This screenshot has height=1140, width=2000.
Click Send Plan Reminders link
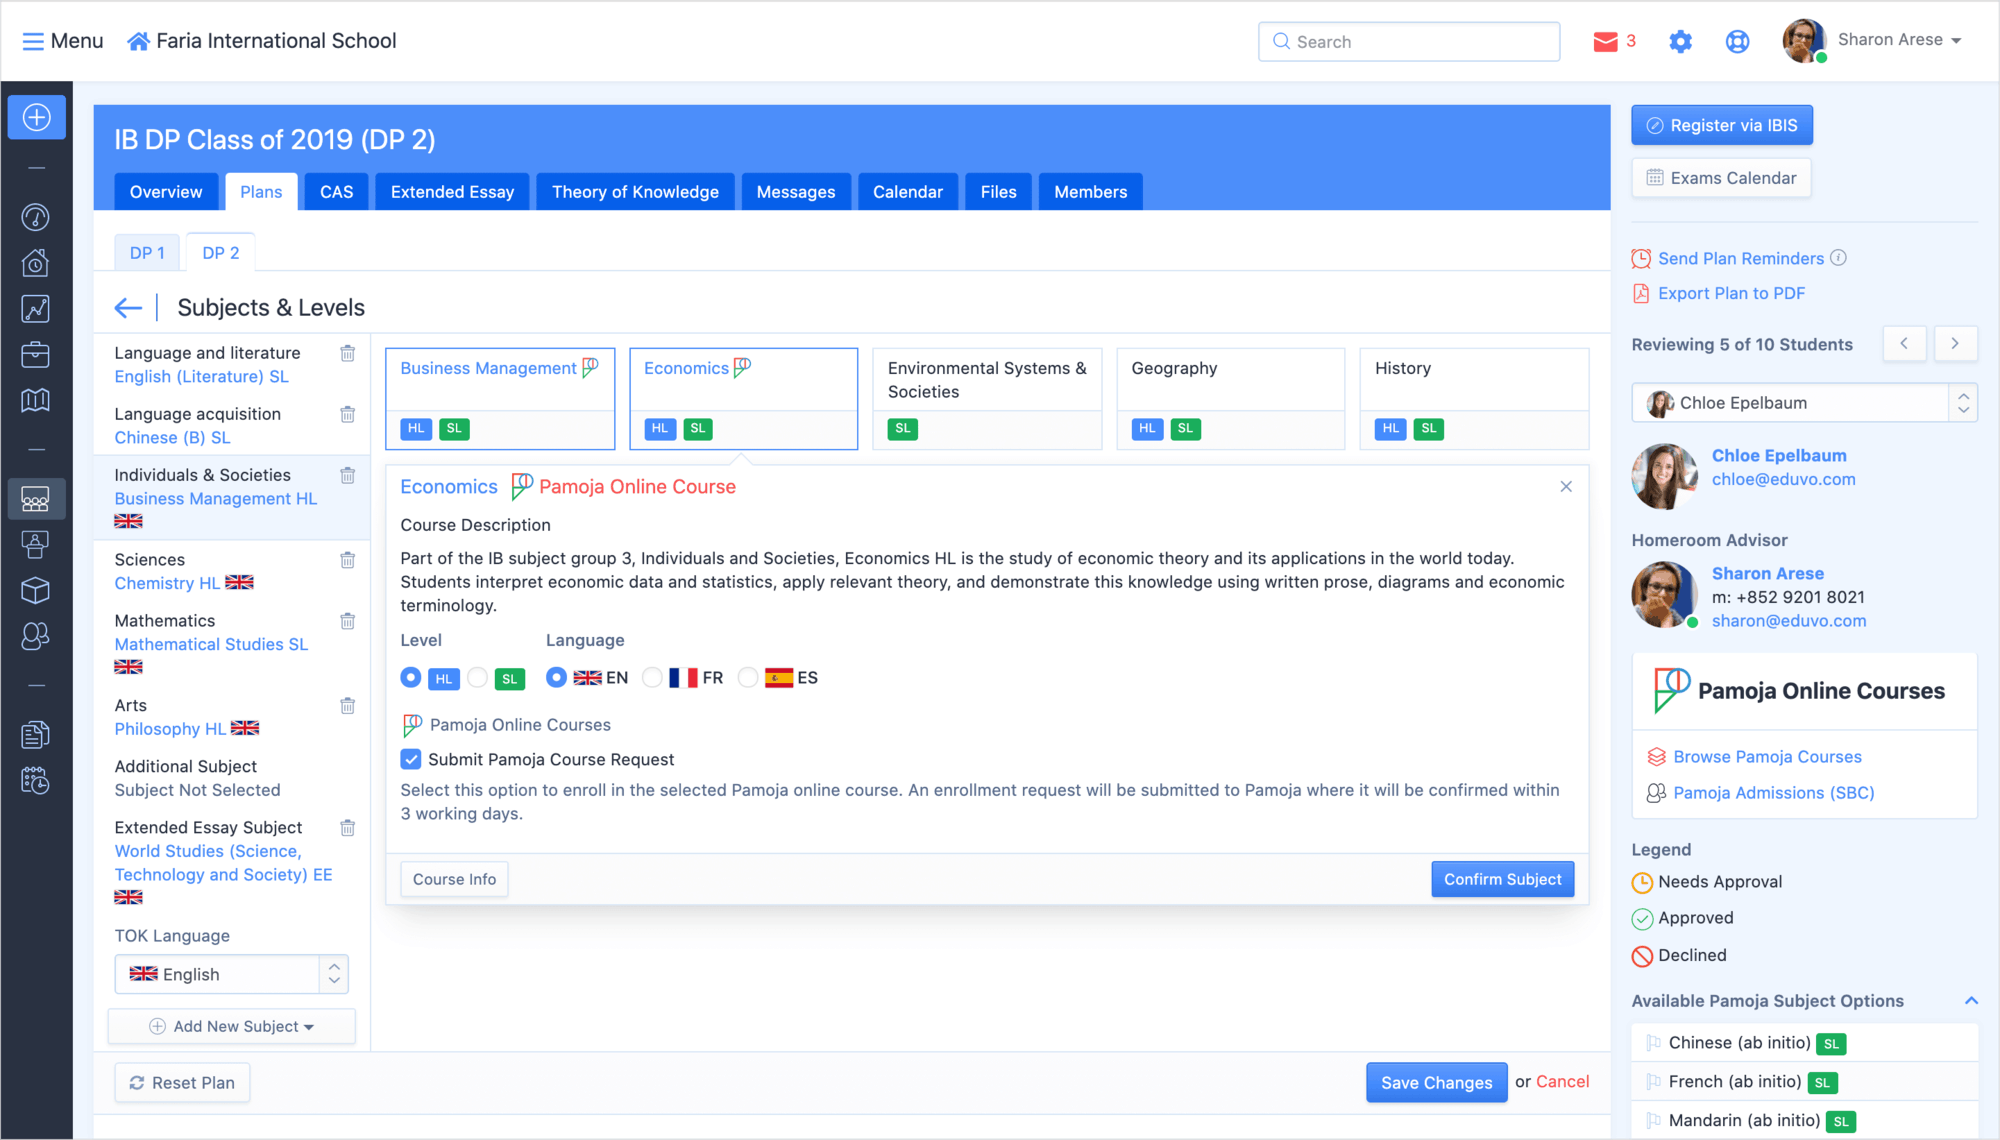coord(1740,258)
